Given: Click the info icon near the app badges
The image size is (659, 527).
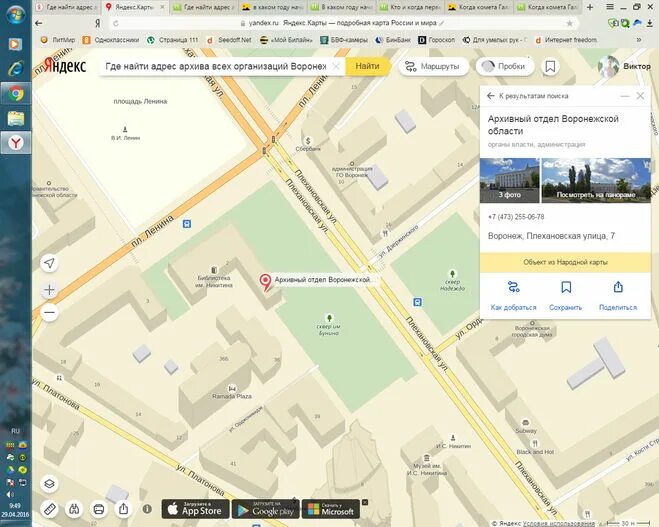Looking at the screenshot, I should point(147,509).
